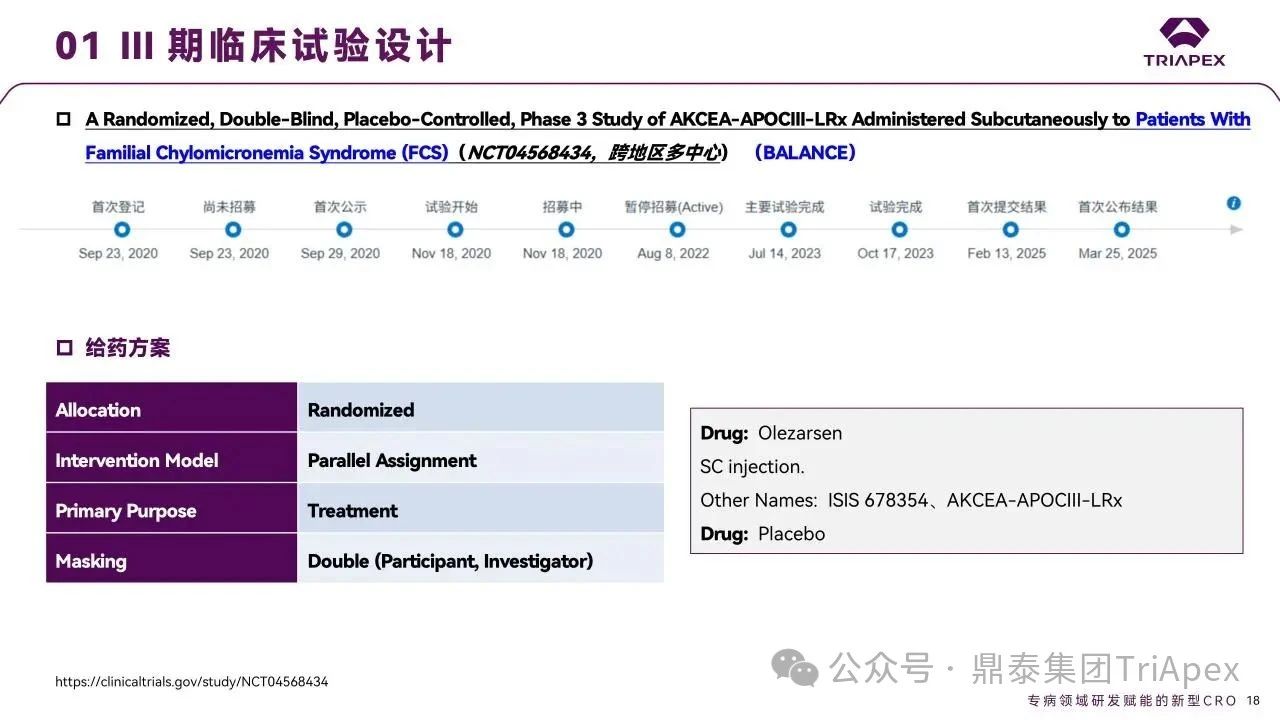
Task: Click the slide title 01 III 期临床试验设计
Action: (x=253, y=46)
